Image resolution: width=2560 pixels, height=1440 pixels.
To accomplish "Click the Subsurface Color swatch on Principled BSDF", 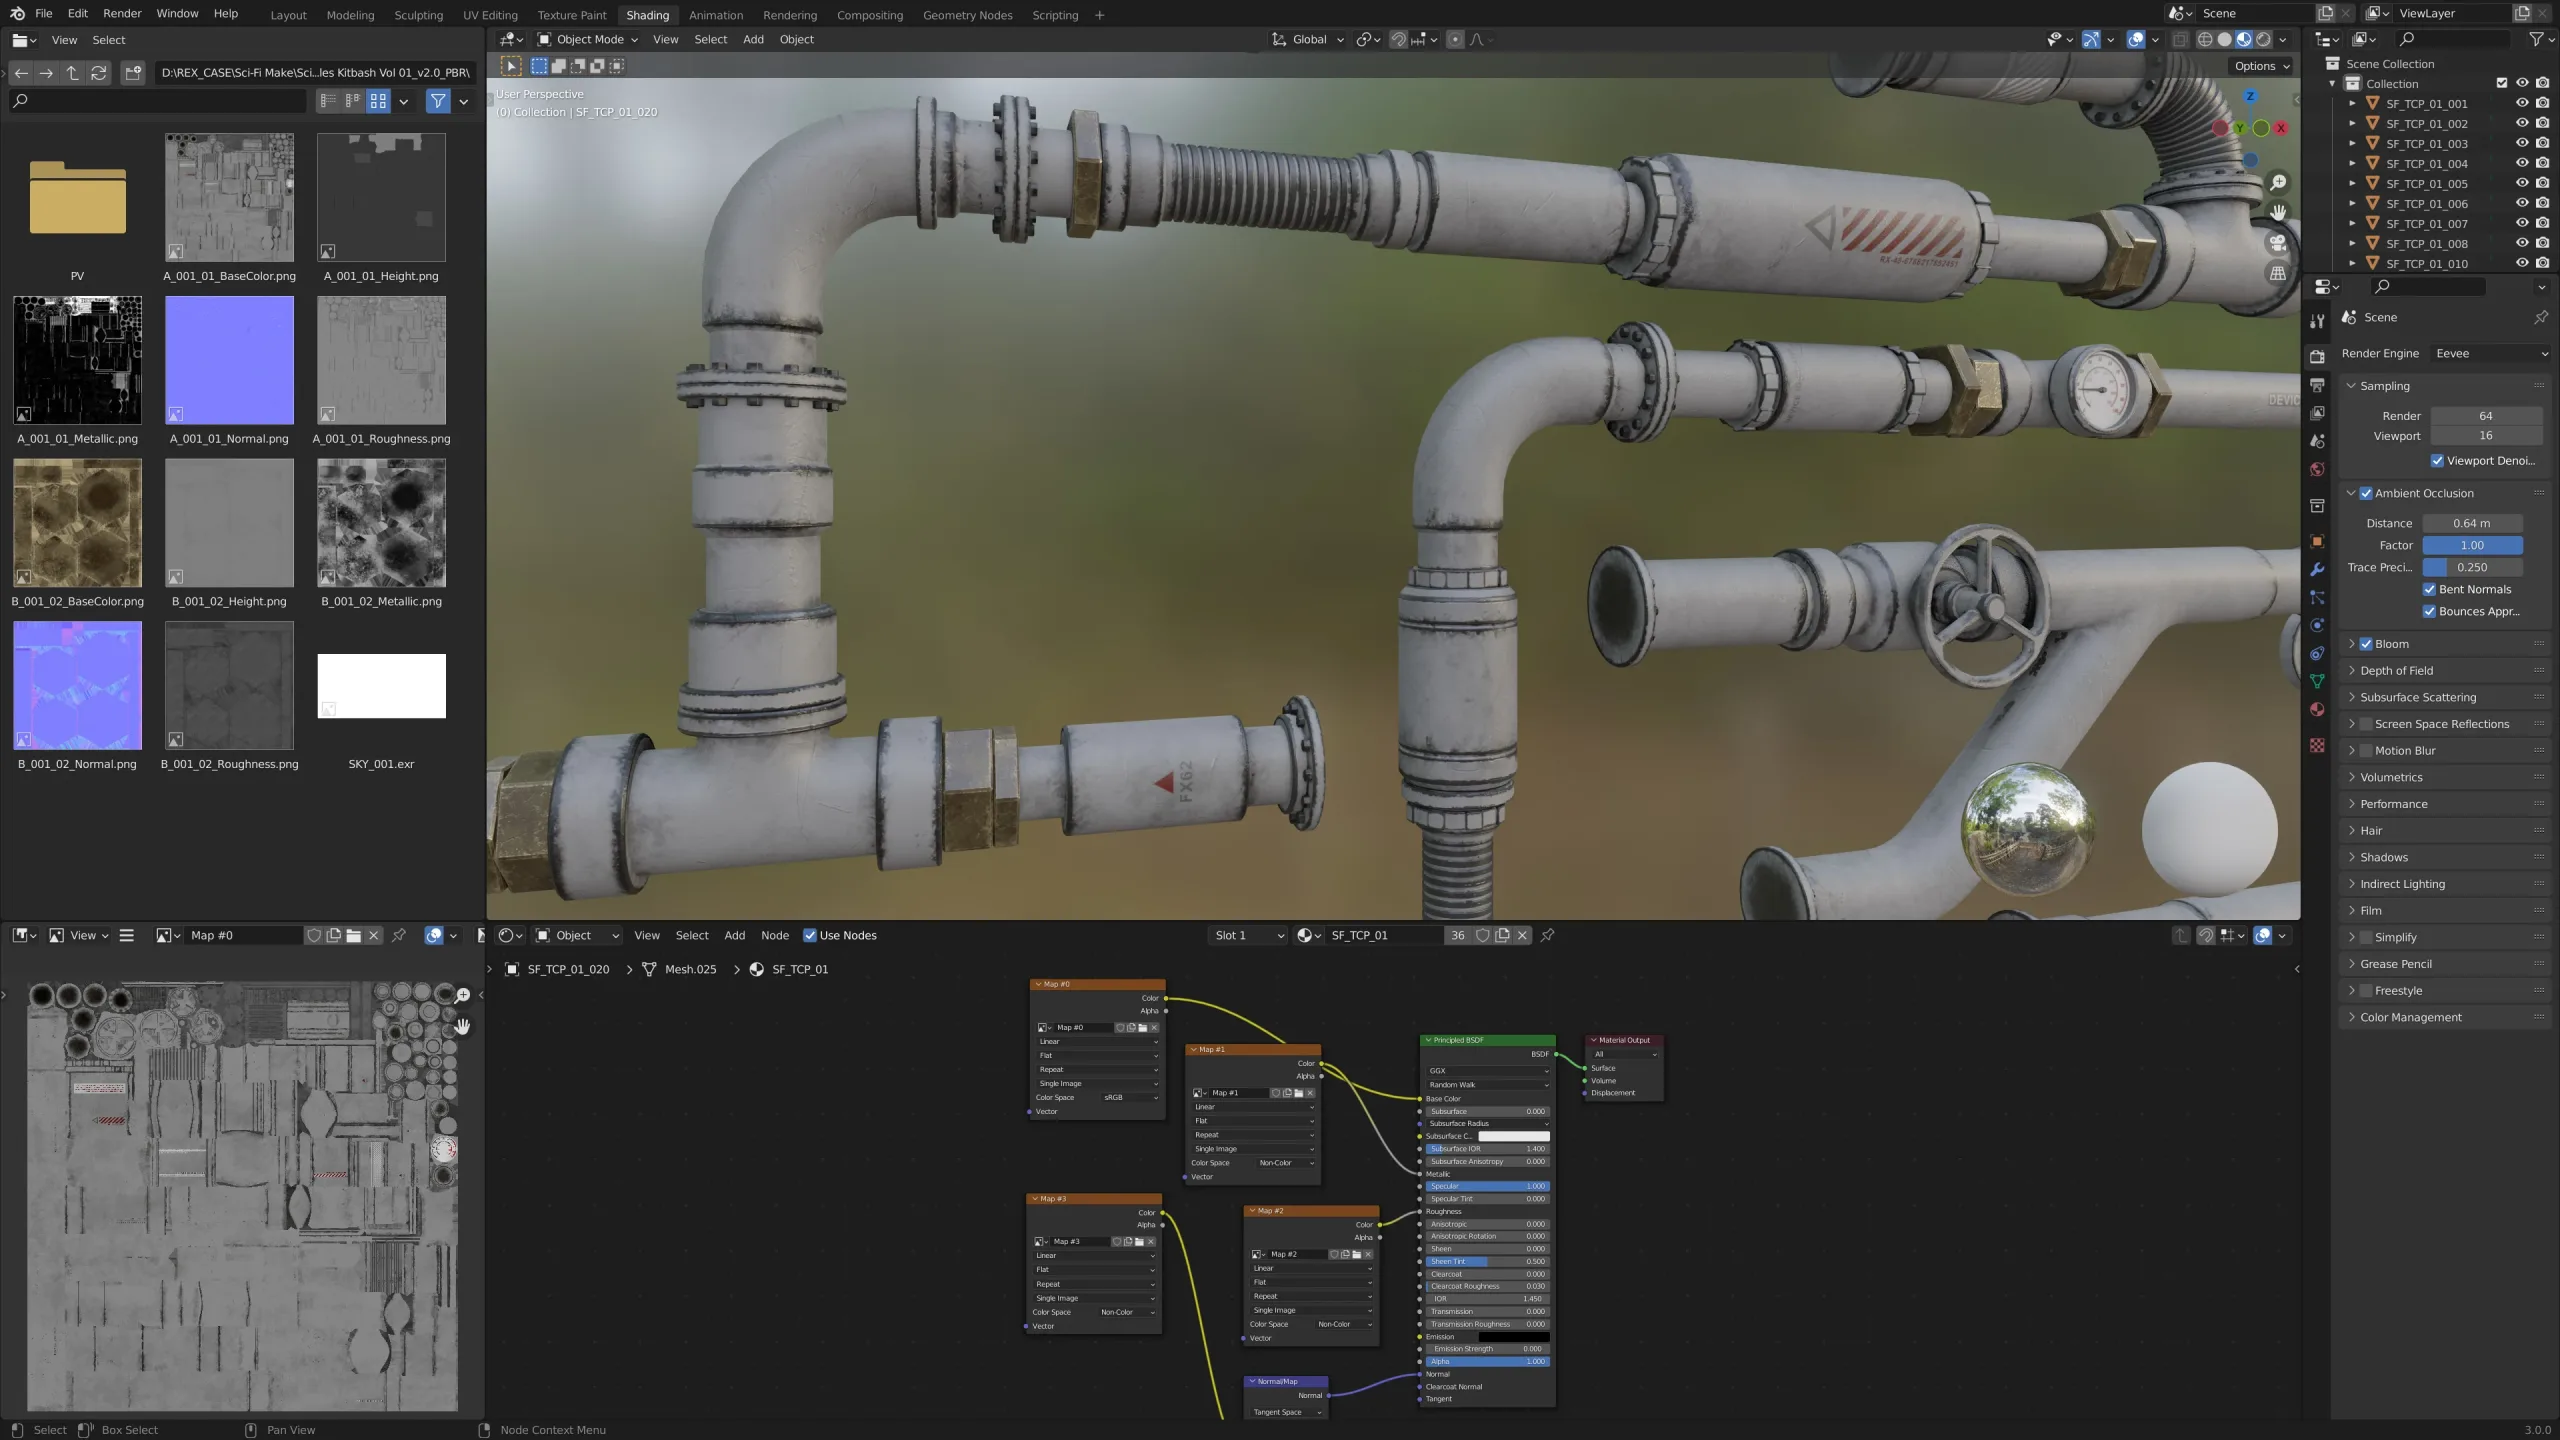I will pos(1514,1136).
